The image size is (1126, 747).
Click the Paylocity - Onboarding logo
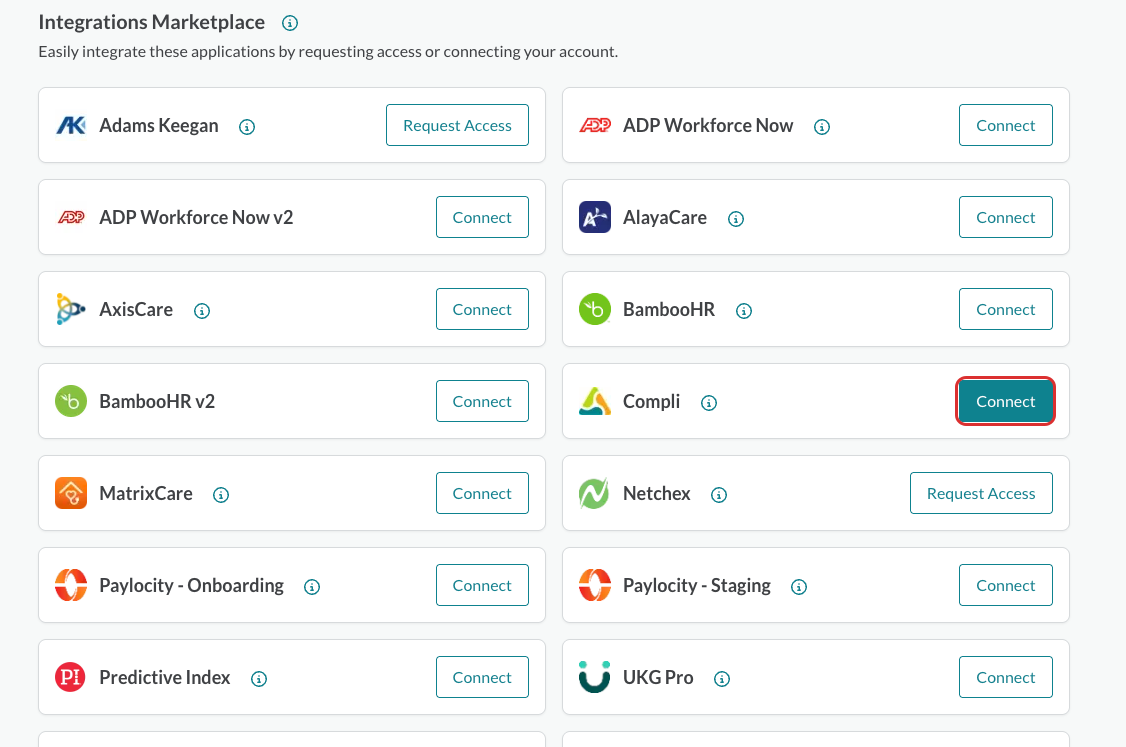71,585
